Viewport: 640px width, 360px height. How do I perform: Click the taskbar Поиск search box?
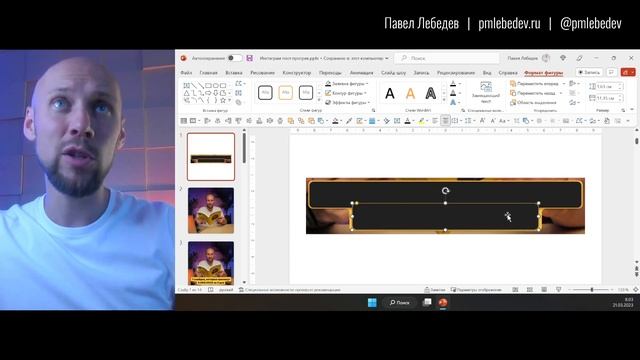pyautogui.click(x=399, y=302)
